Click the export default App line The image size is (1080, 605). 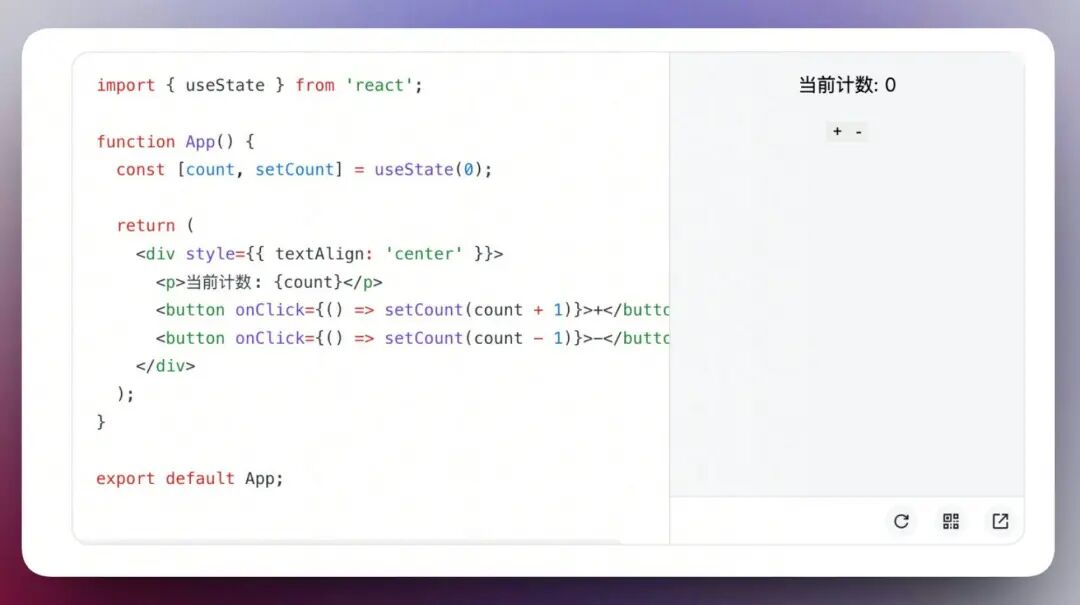(x=188, y=478)
